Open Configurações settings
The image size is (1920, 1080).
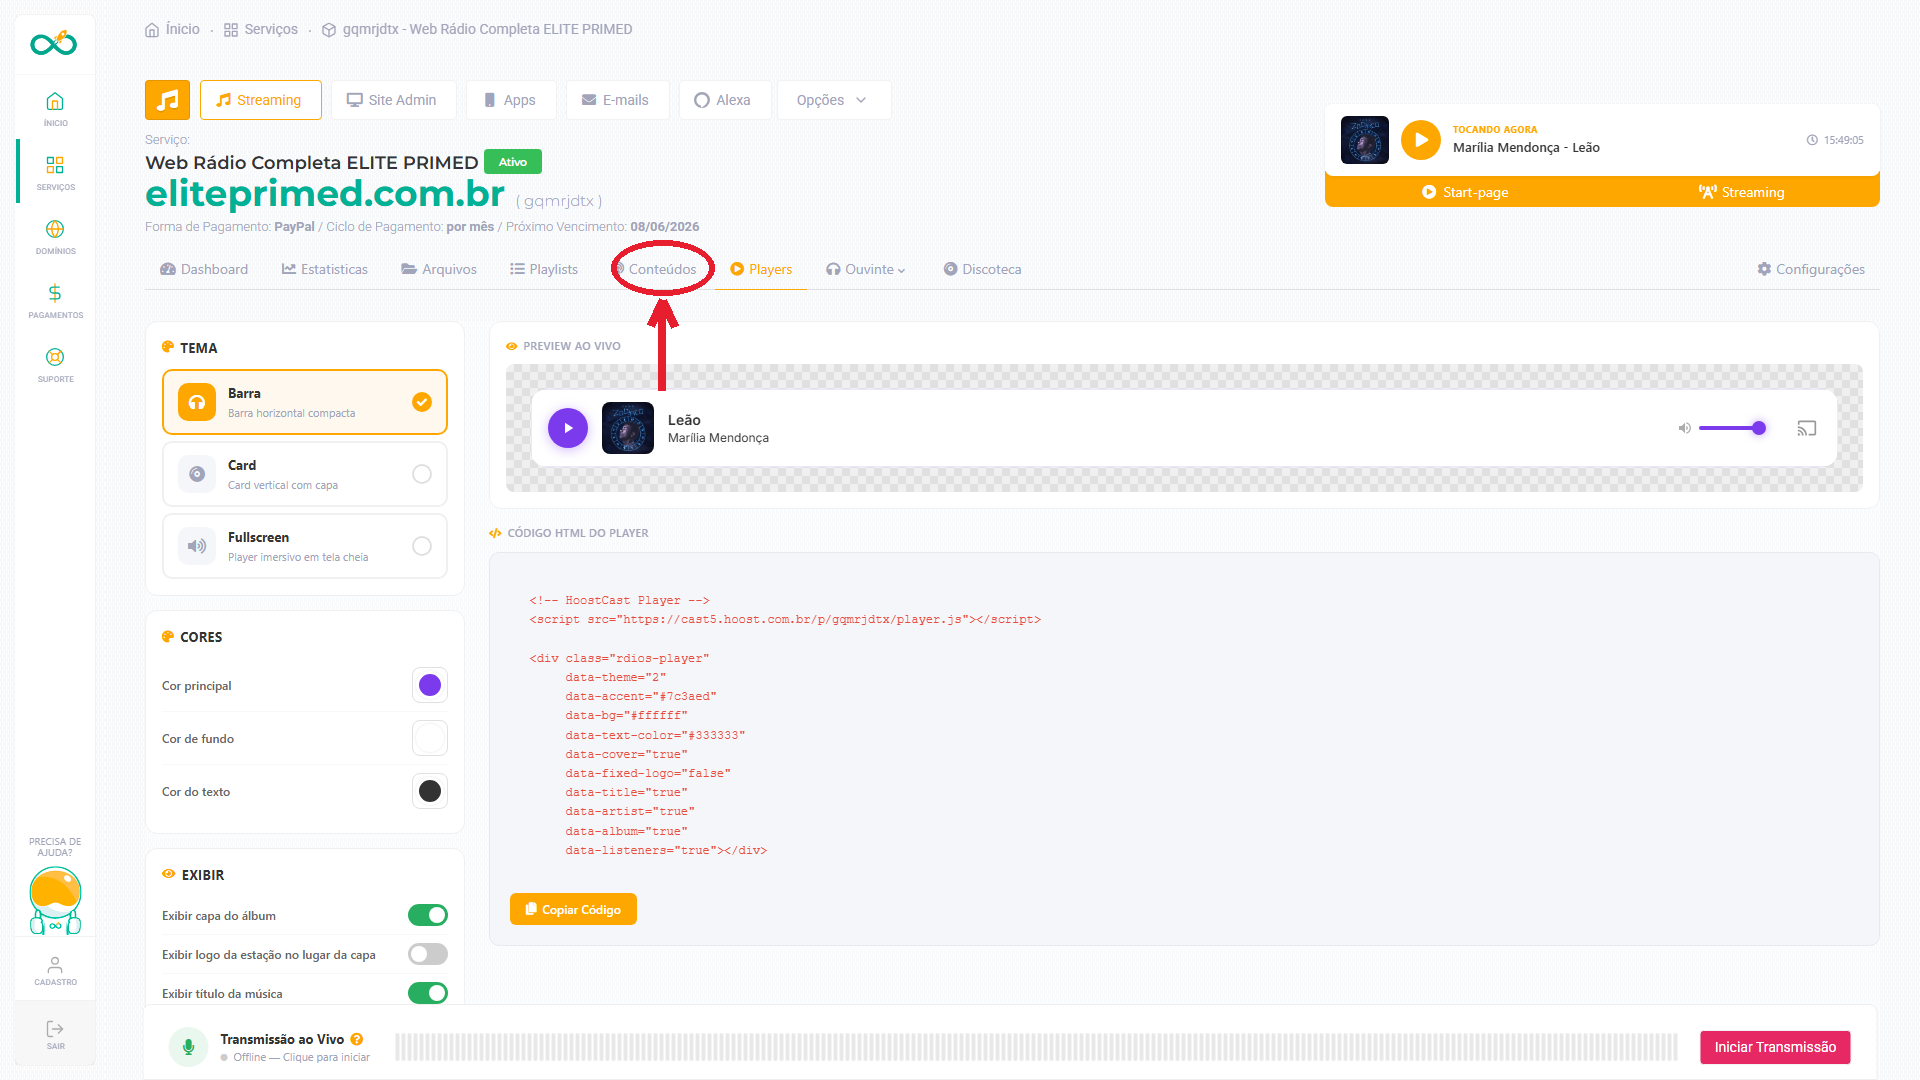[1811, 269]
